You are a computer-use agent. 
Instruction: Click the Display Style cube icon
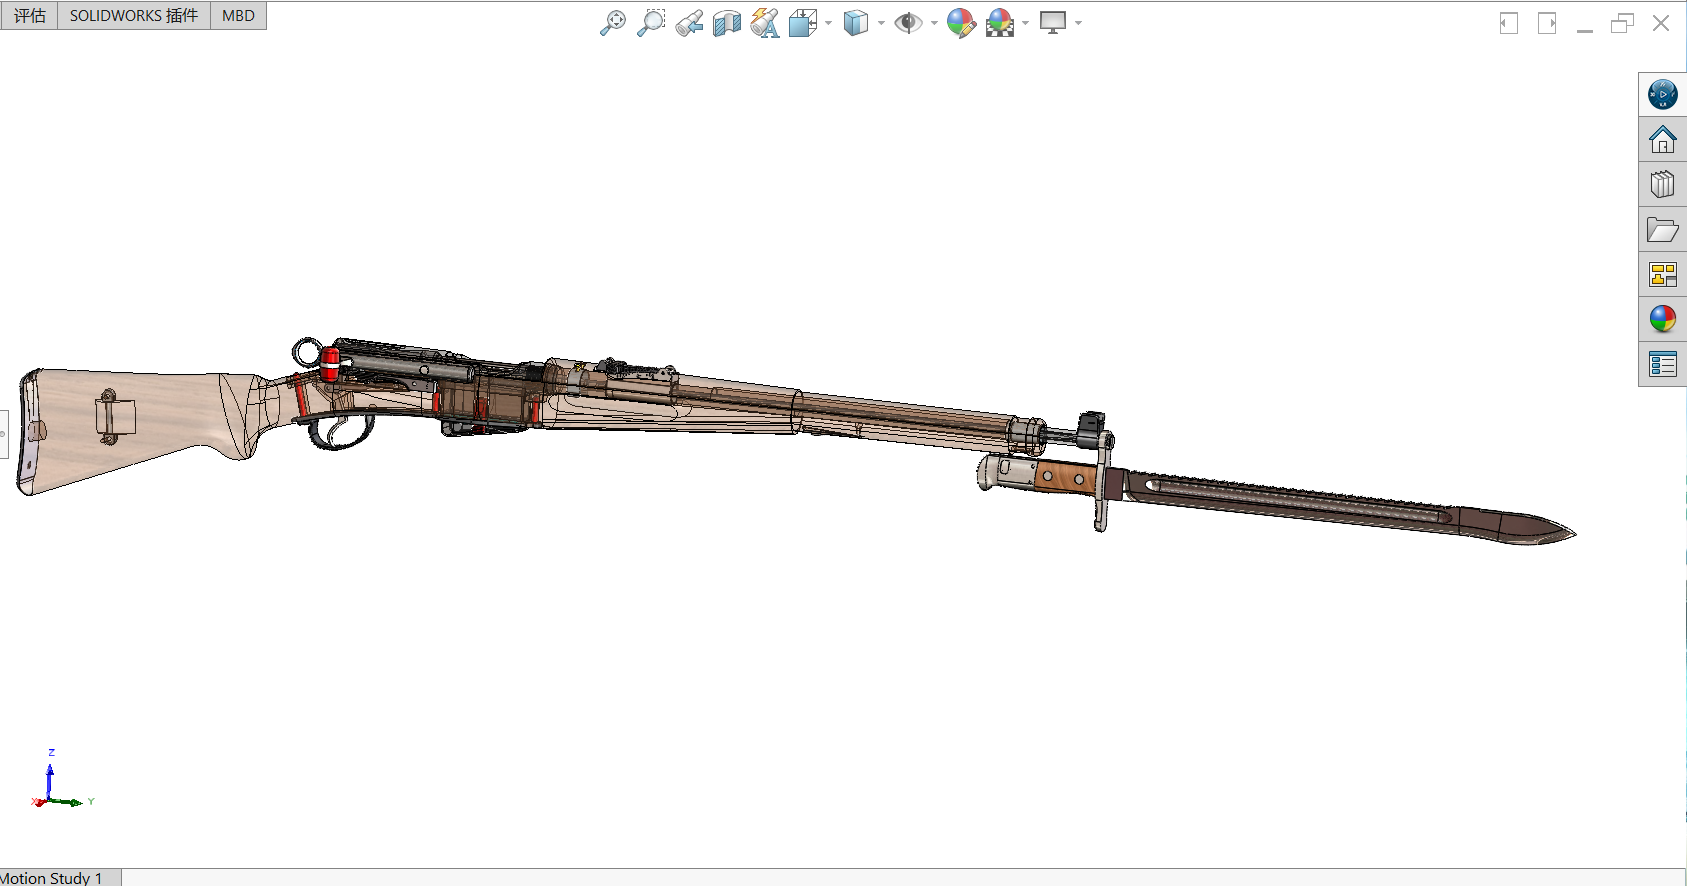pyautogui.click(x=856, y=22)
